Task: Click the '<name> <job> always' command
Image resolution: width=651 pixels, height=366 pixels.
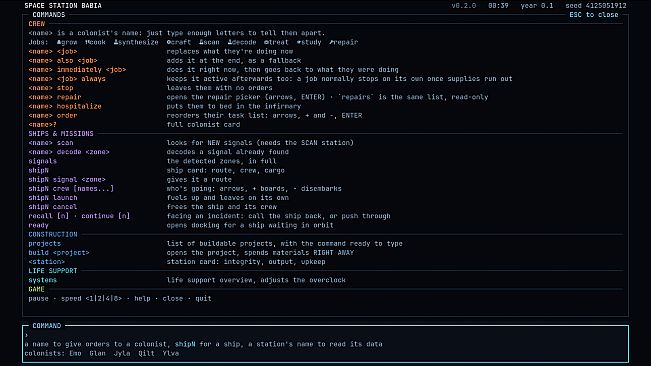Action: 67,79
